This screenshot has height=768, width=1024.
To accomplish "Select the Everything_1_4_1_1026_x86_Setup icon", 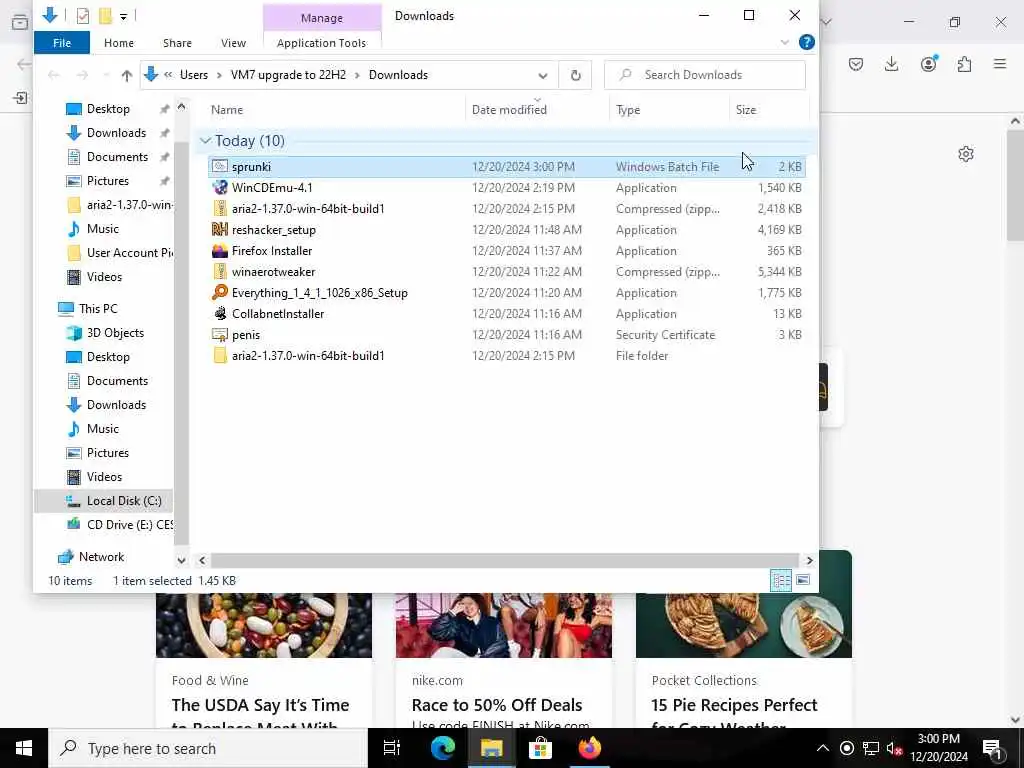I will click(x=220, y=293).
